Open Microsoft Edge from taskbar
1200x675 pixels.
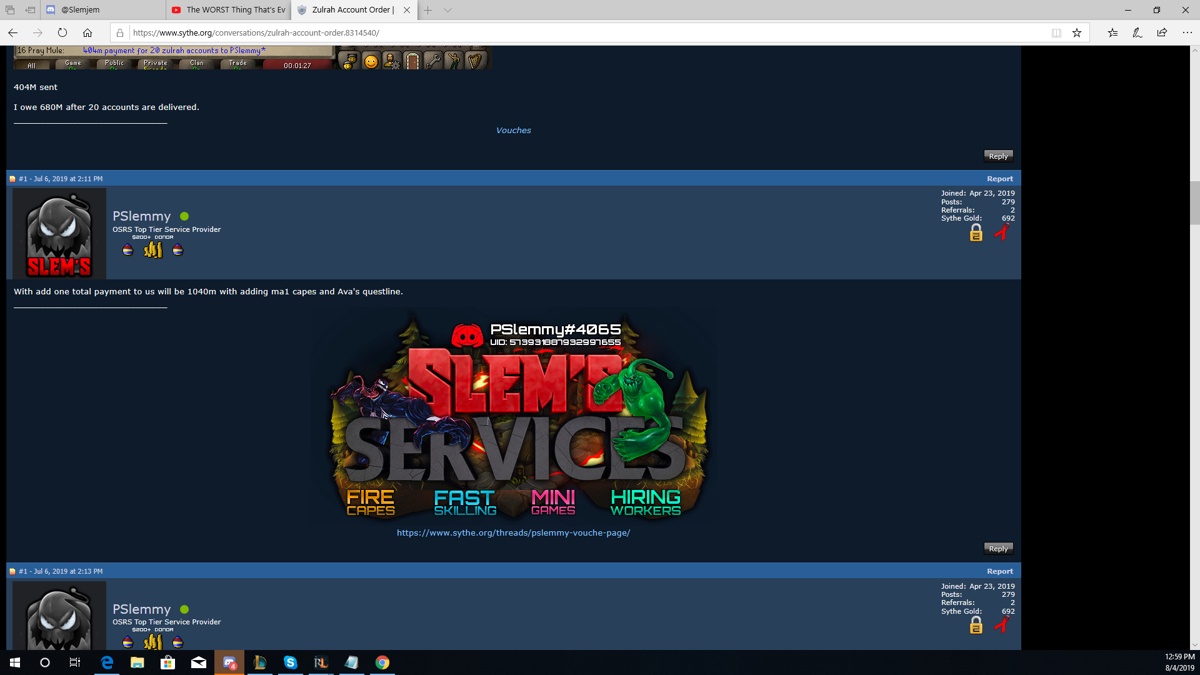coord(107,662)
